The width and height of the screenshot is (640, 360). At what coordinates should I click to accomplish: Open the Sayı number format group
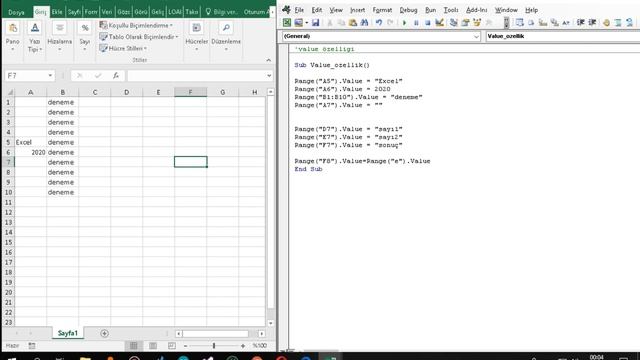[x=84, y=37]
